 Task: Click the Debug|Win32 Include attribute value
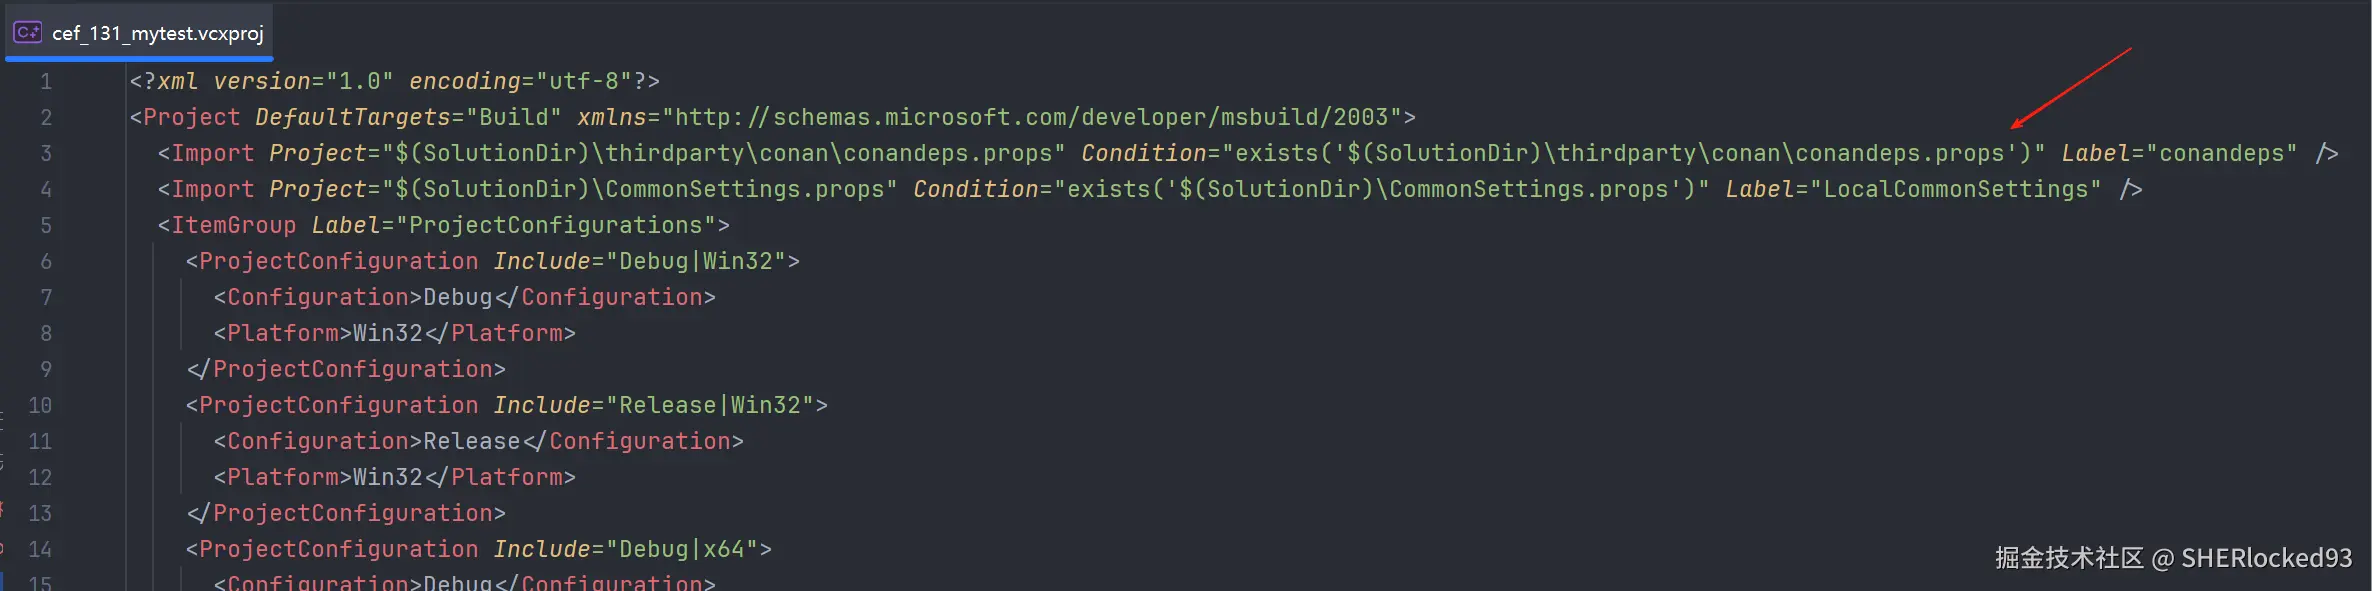(696, 261)
